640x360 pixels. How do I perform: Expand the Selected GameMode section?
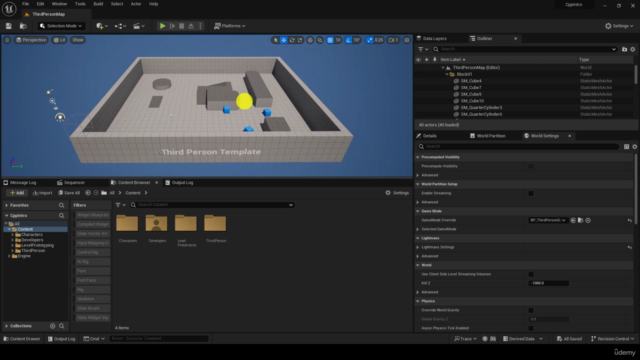point(418,229)
